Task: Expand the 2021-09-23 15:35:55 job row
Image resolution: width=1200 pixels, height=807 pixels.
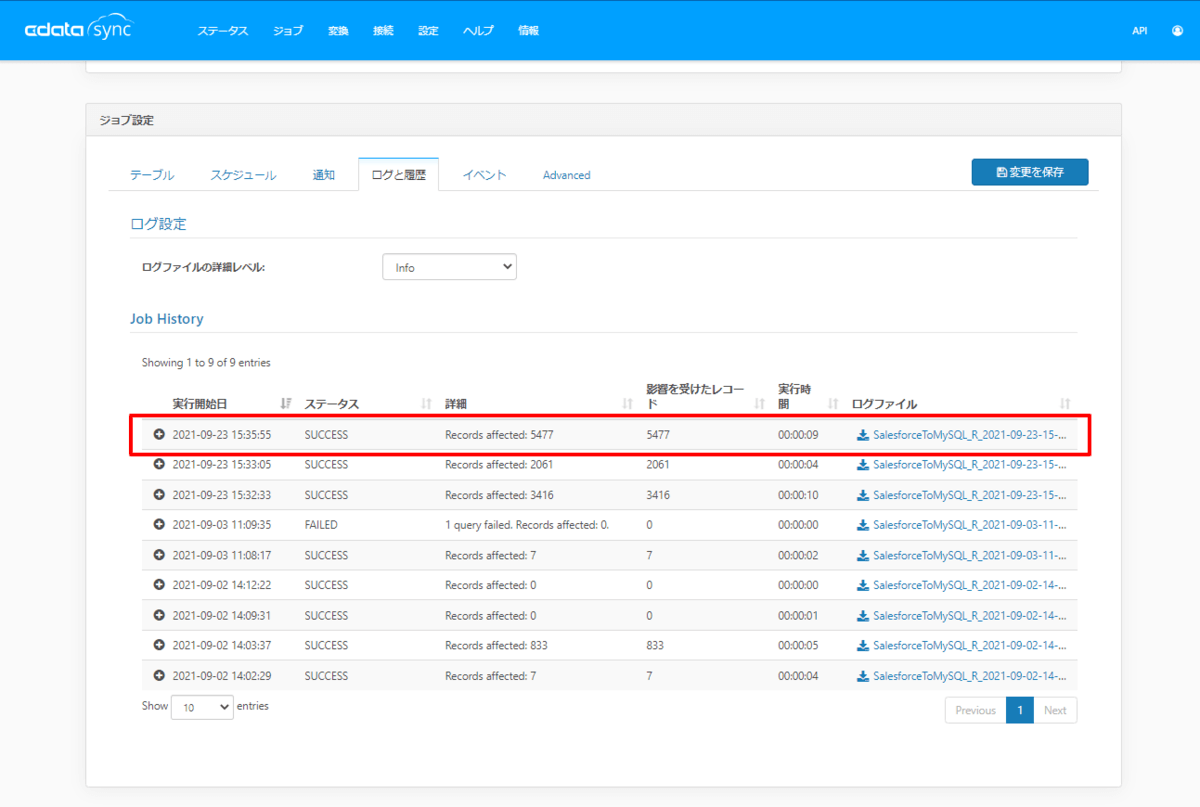Action: (x=159, y=435)
